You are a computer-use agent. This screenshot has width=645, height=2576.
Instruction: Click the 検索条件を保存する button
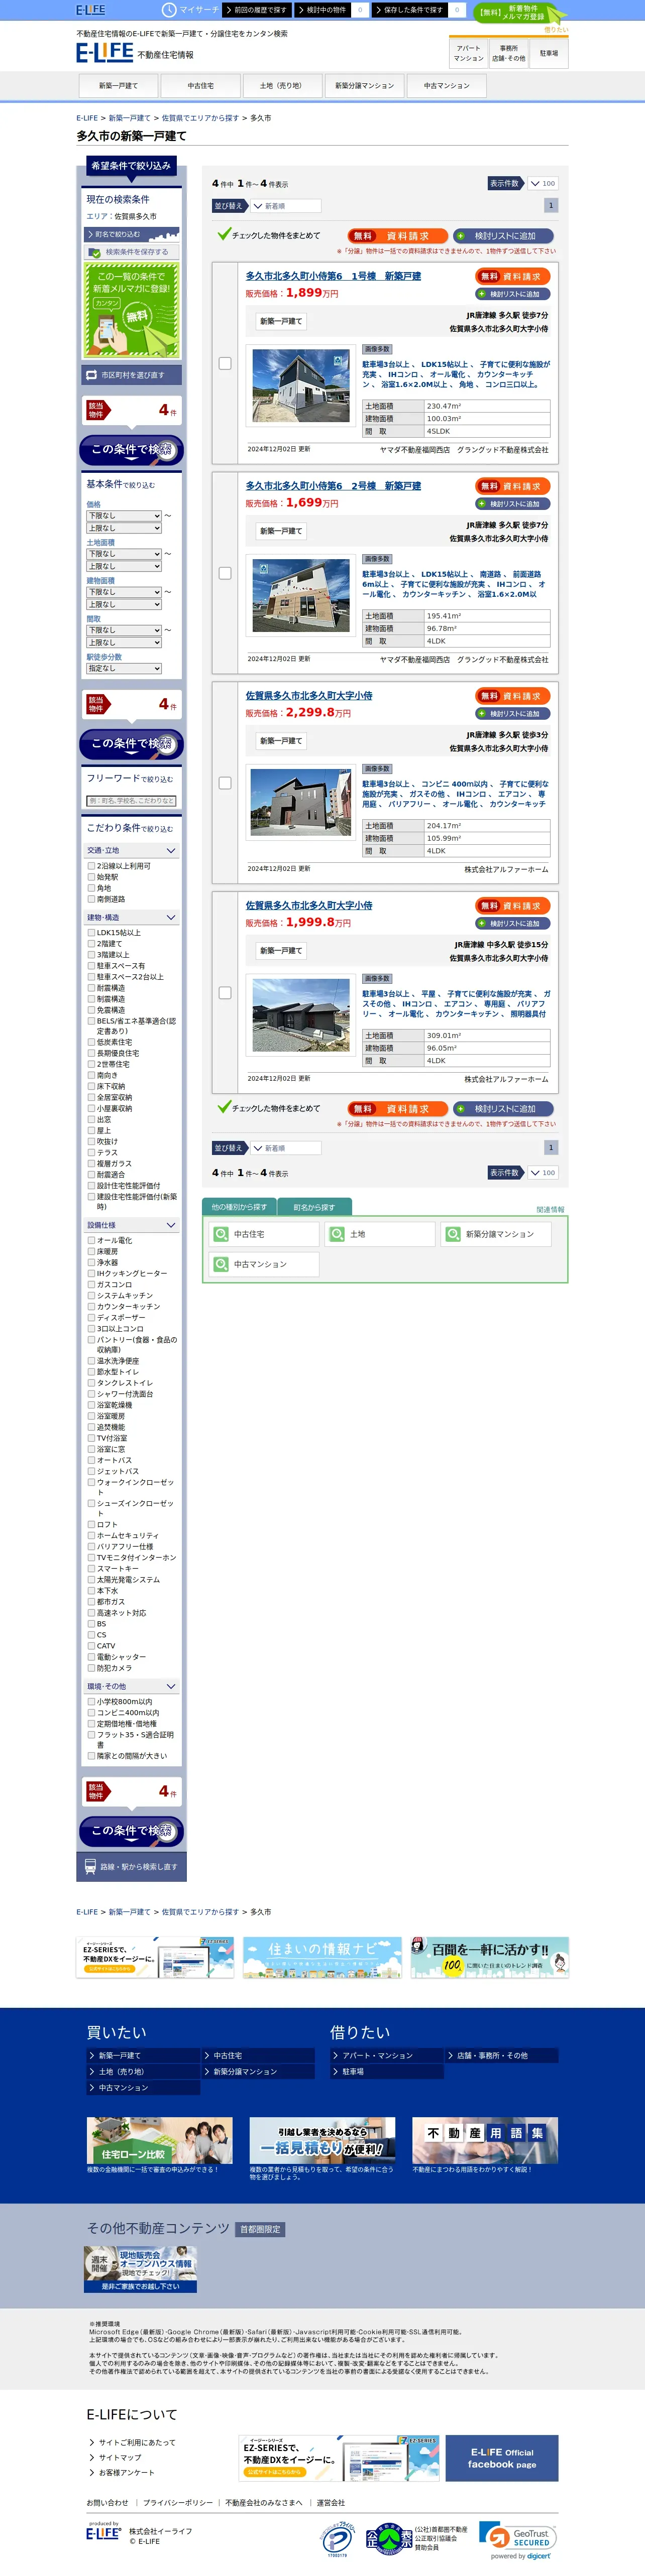click(x=132, y=252)
